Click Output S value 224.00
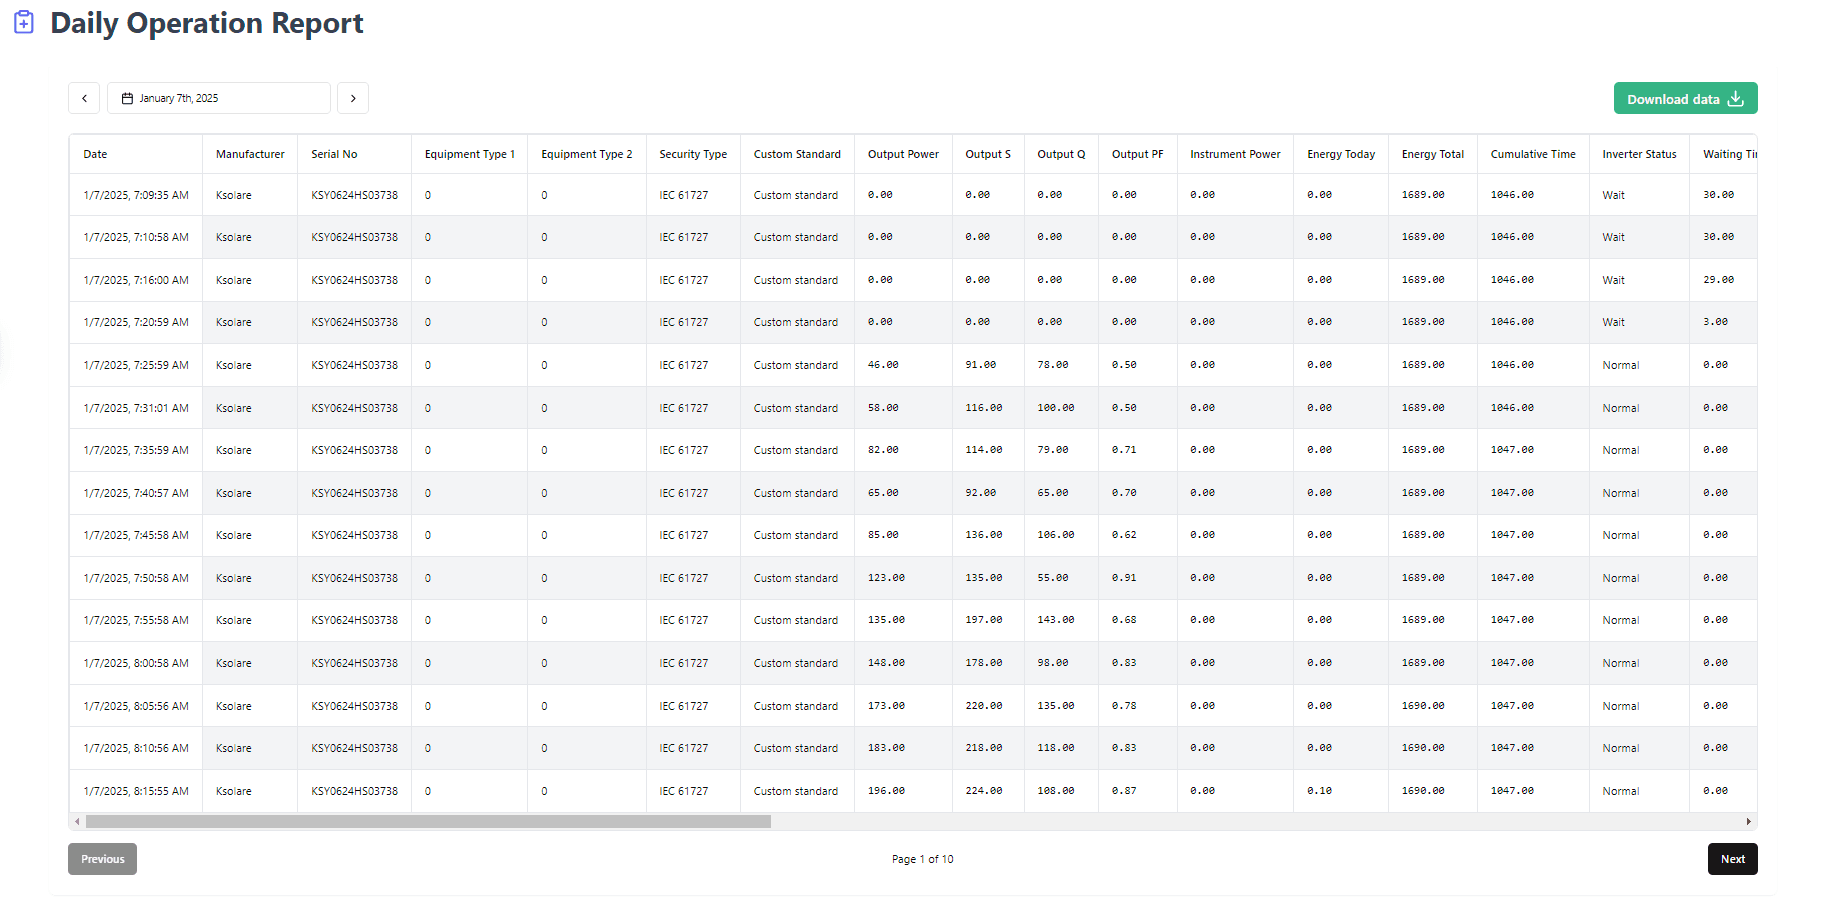The image size is (1823, 907). (983, 791)
